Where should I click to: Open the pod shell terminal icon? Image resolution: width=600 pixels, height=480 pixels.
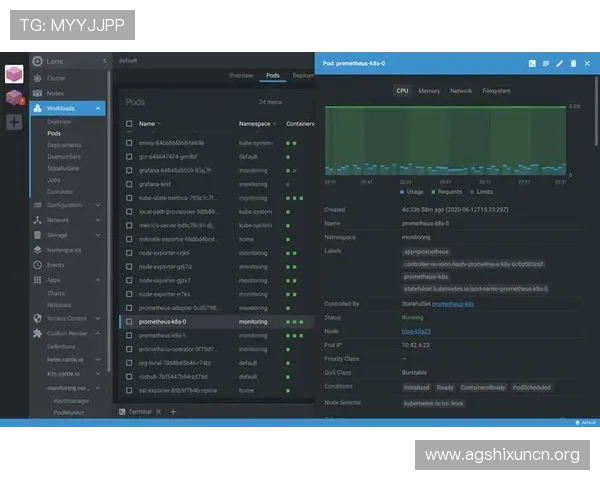[532, 64]
